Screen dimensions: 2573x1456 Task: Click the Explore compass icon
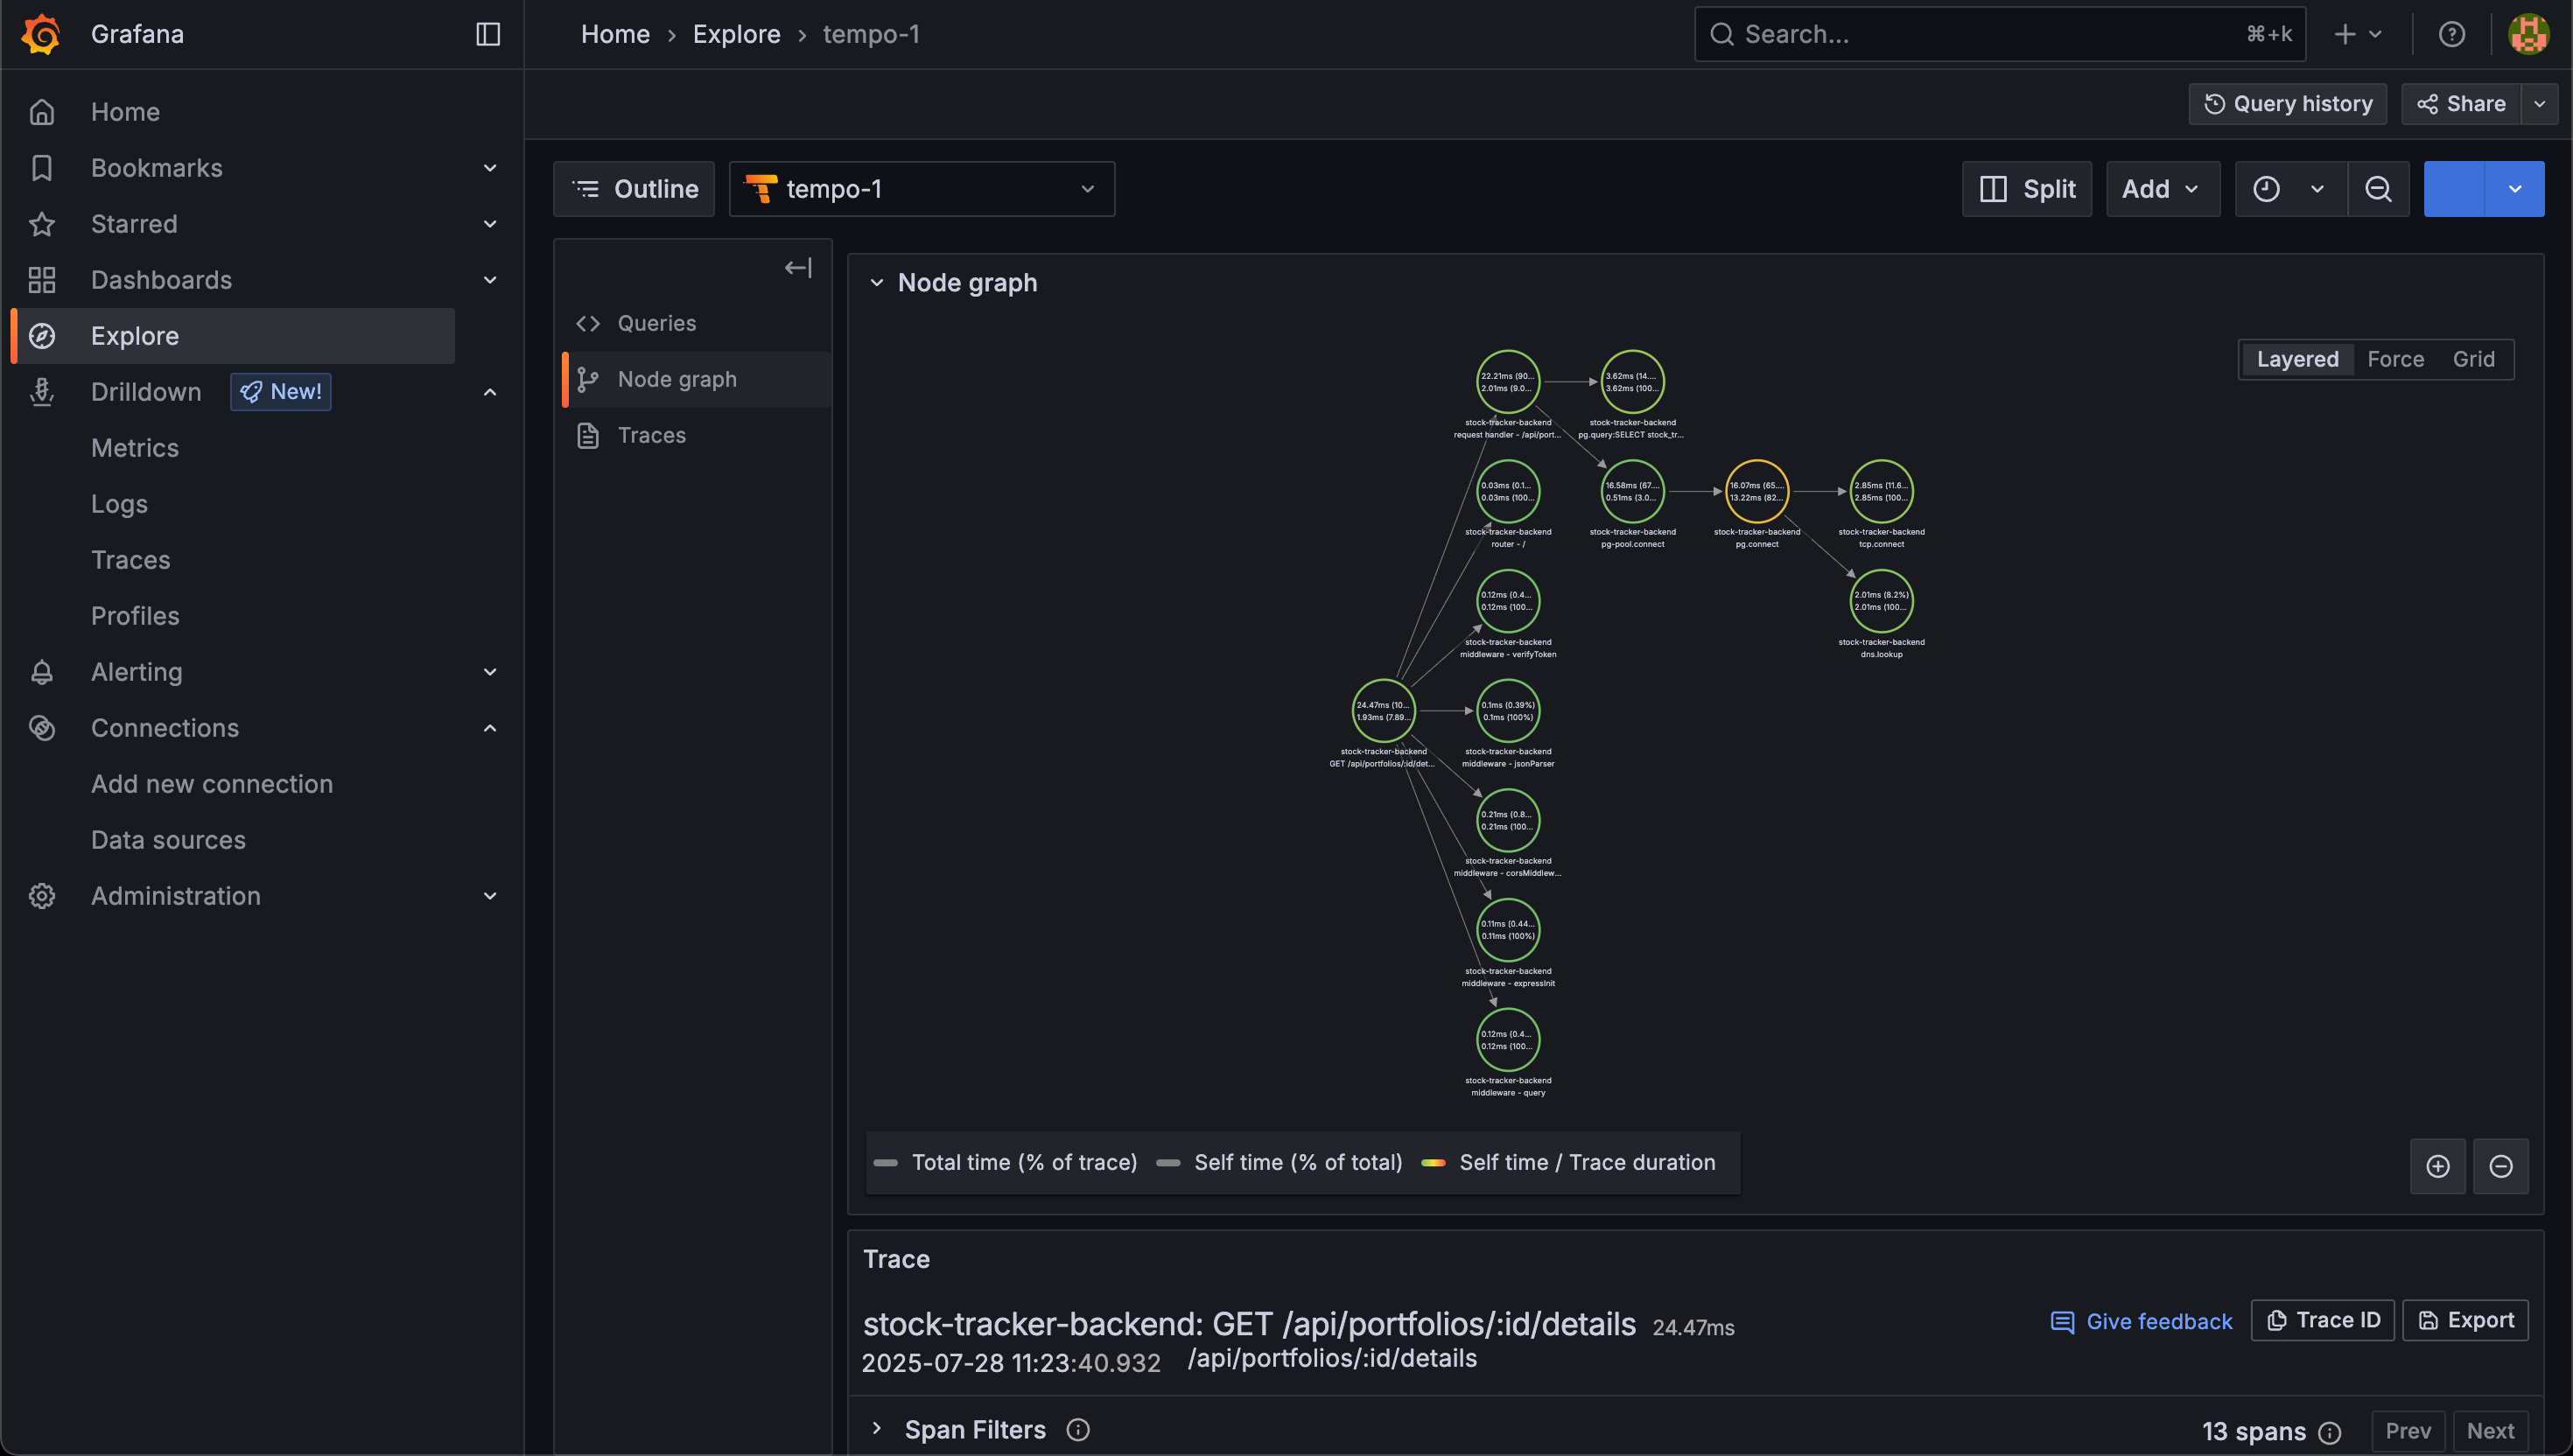[x=41, y=336]
